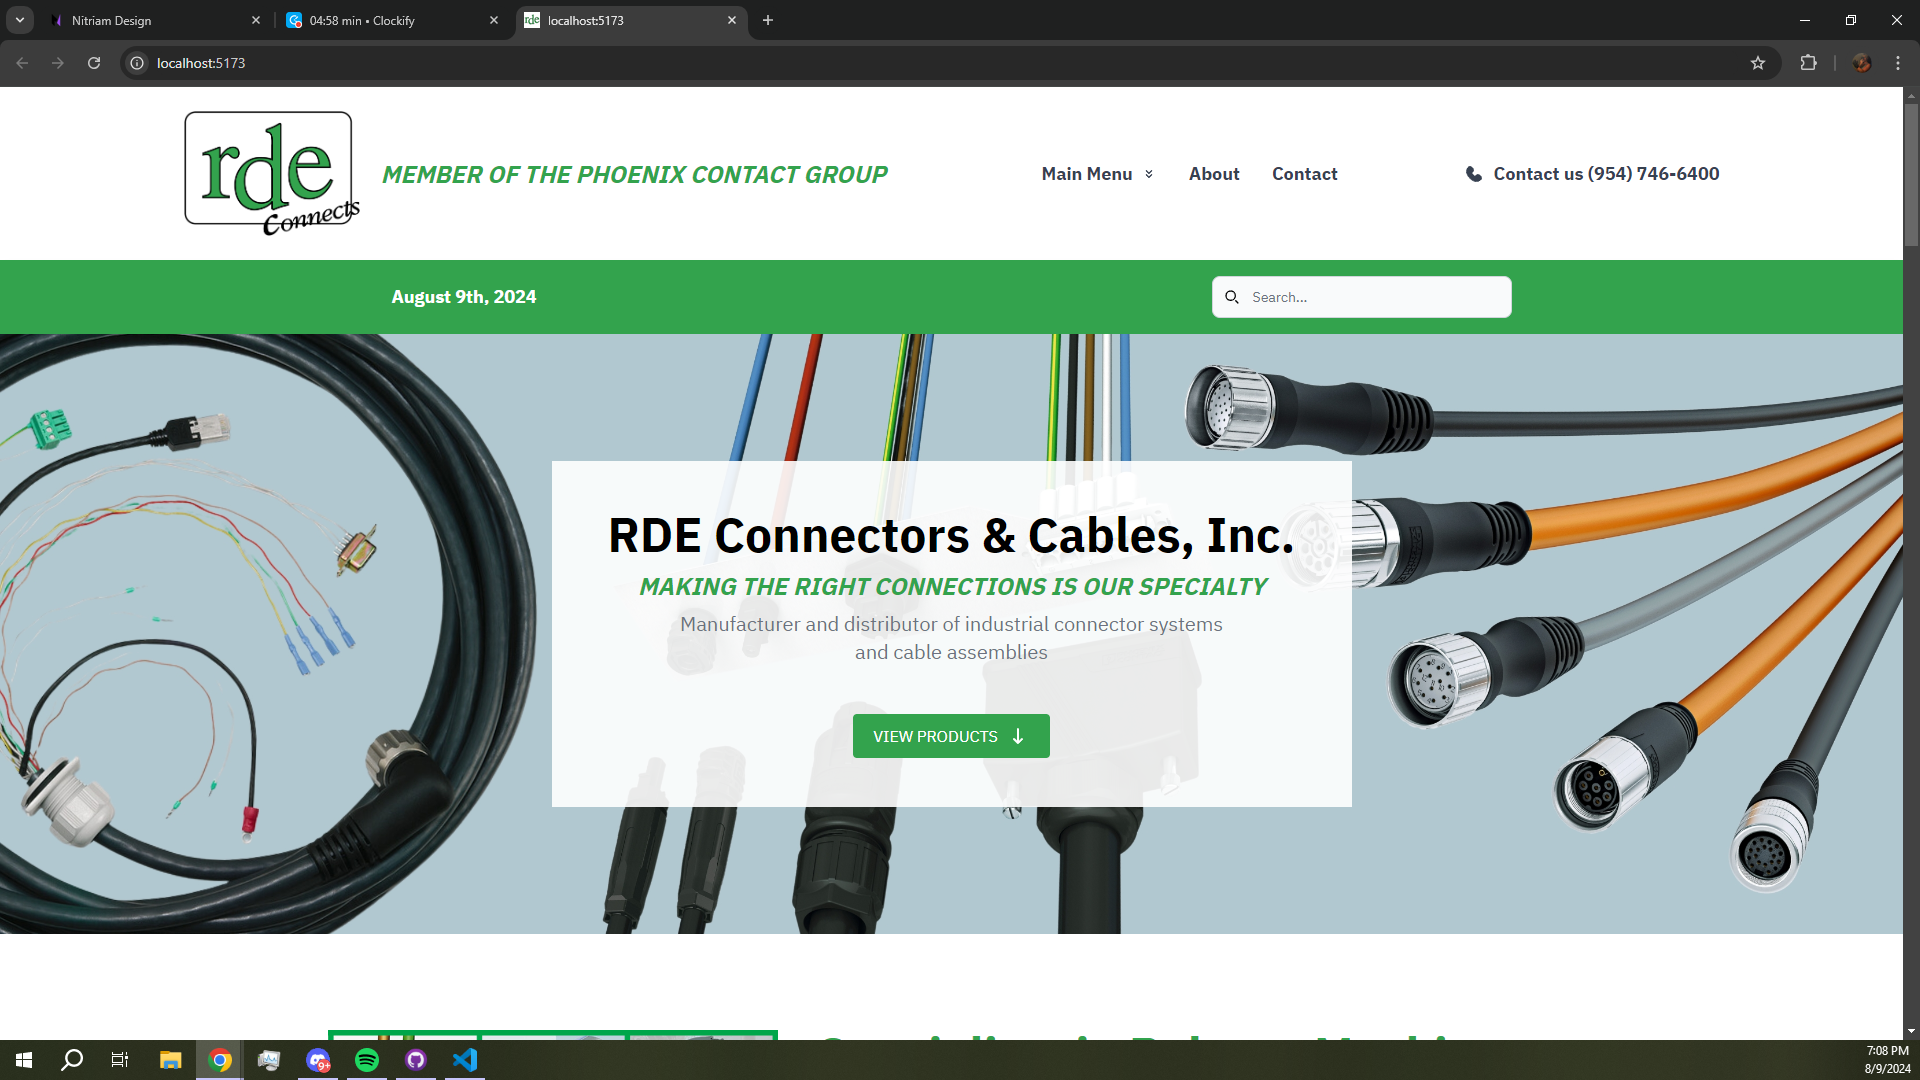Image resolution: width=1920 pixels, height=1080 pixels.
Task: Open the tab search dropdown
Action: [19, 20]
